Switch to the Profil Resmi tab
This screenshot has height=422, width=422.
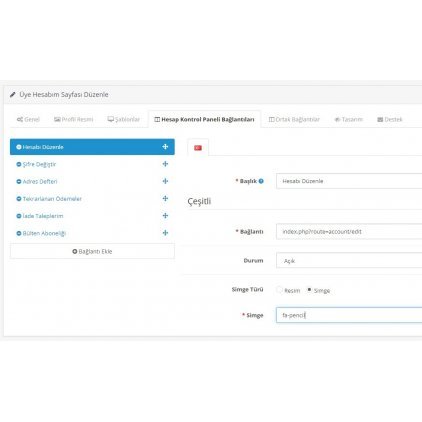click(x=74, y=119)
